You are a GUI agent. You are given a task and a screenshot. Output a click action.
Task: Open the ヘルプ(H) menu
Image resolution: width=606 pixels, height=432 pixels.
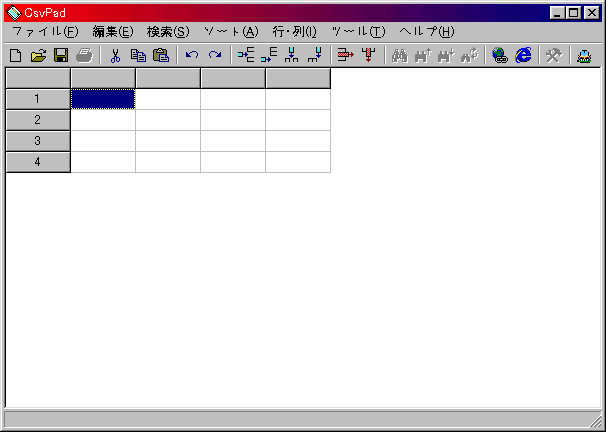pyautogui.click(x=427, y=32)
